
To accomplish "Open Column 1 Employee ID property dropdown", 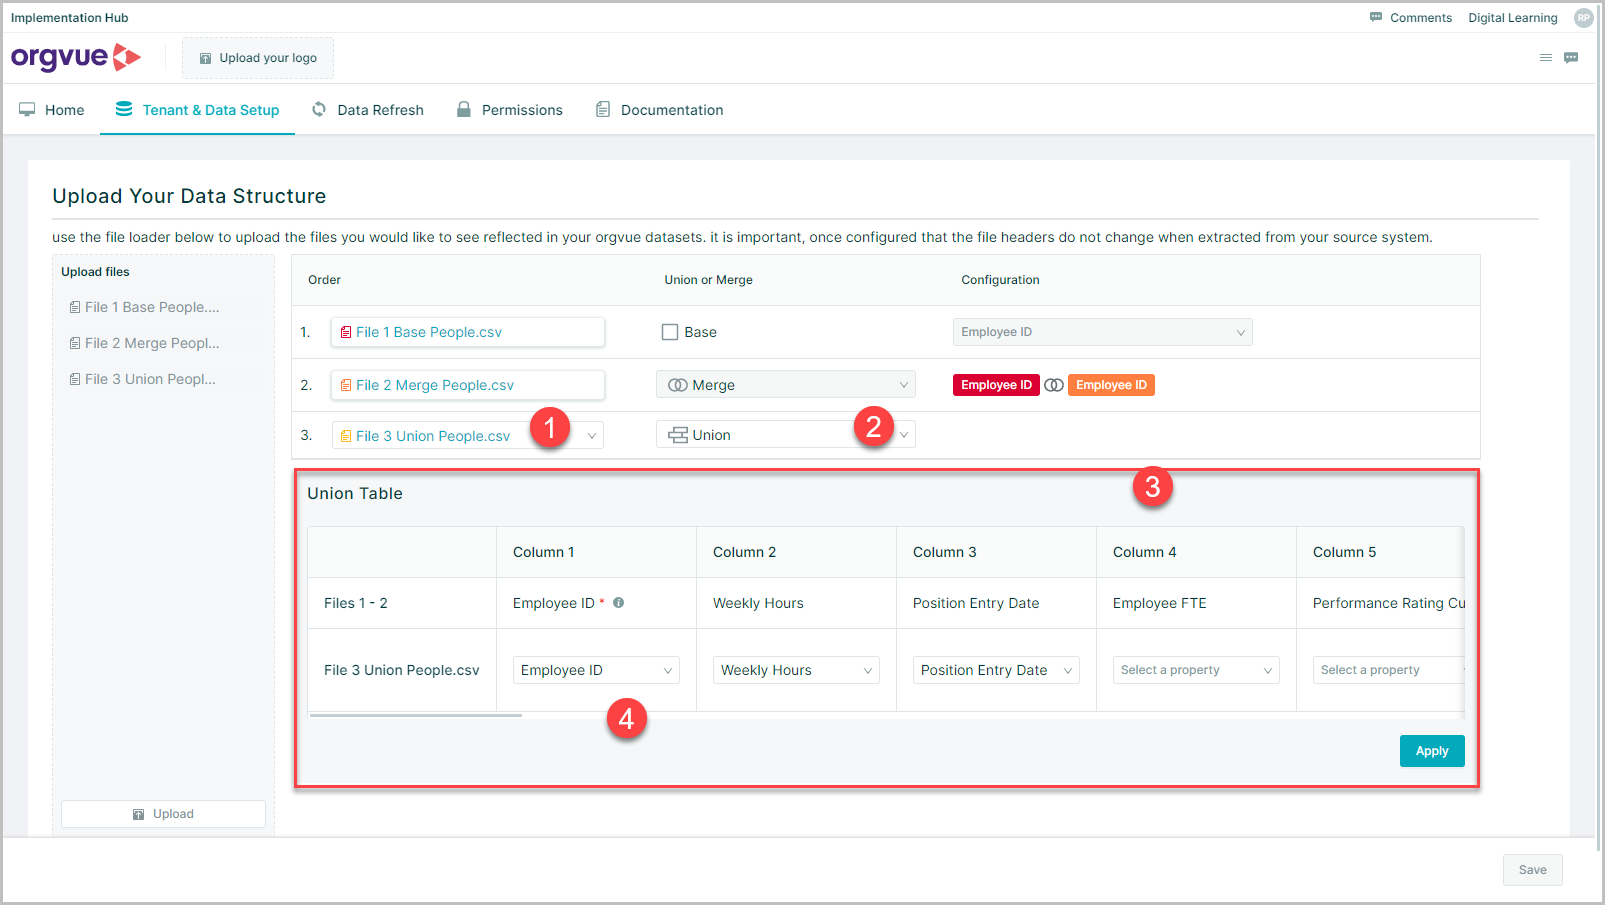I will pos(596,670).
